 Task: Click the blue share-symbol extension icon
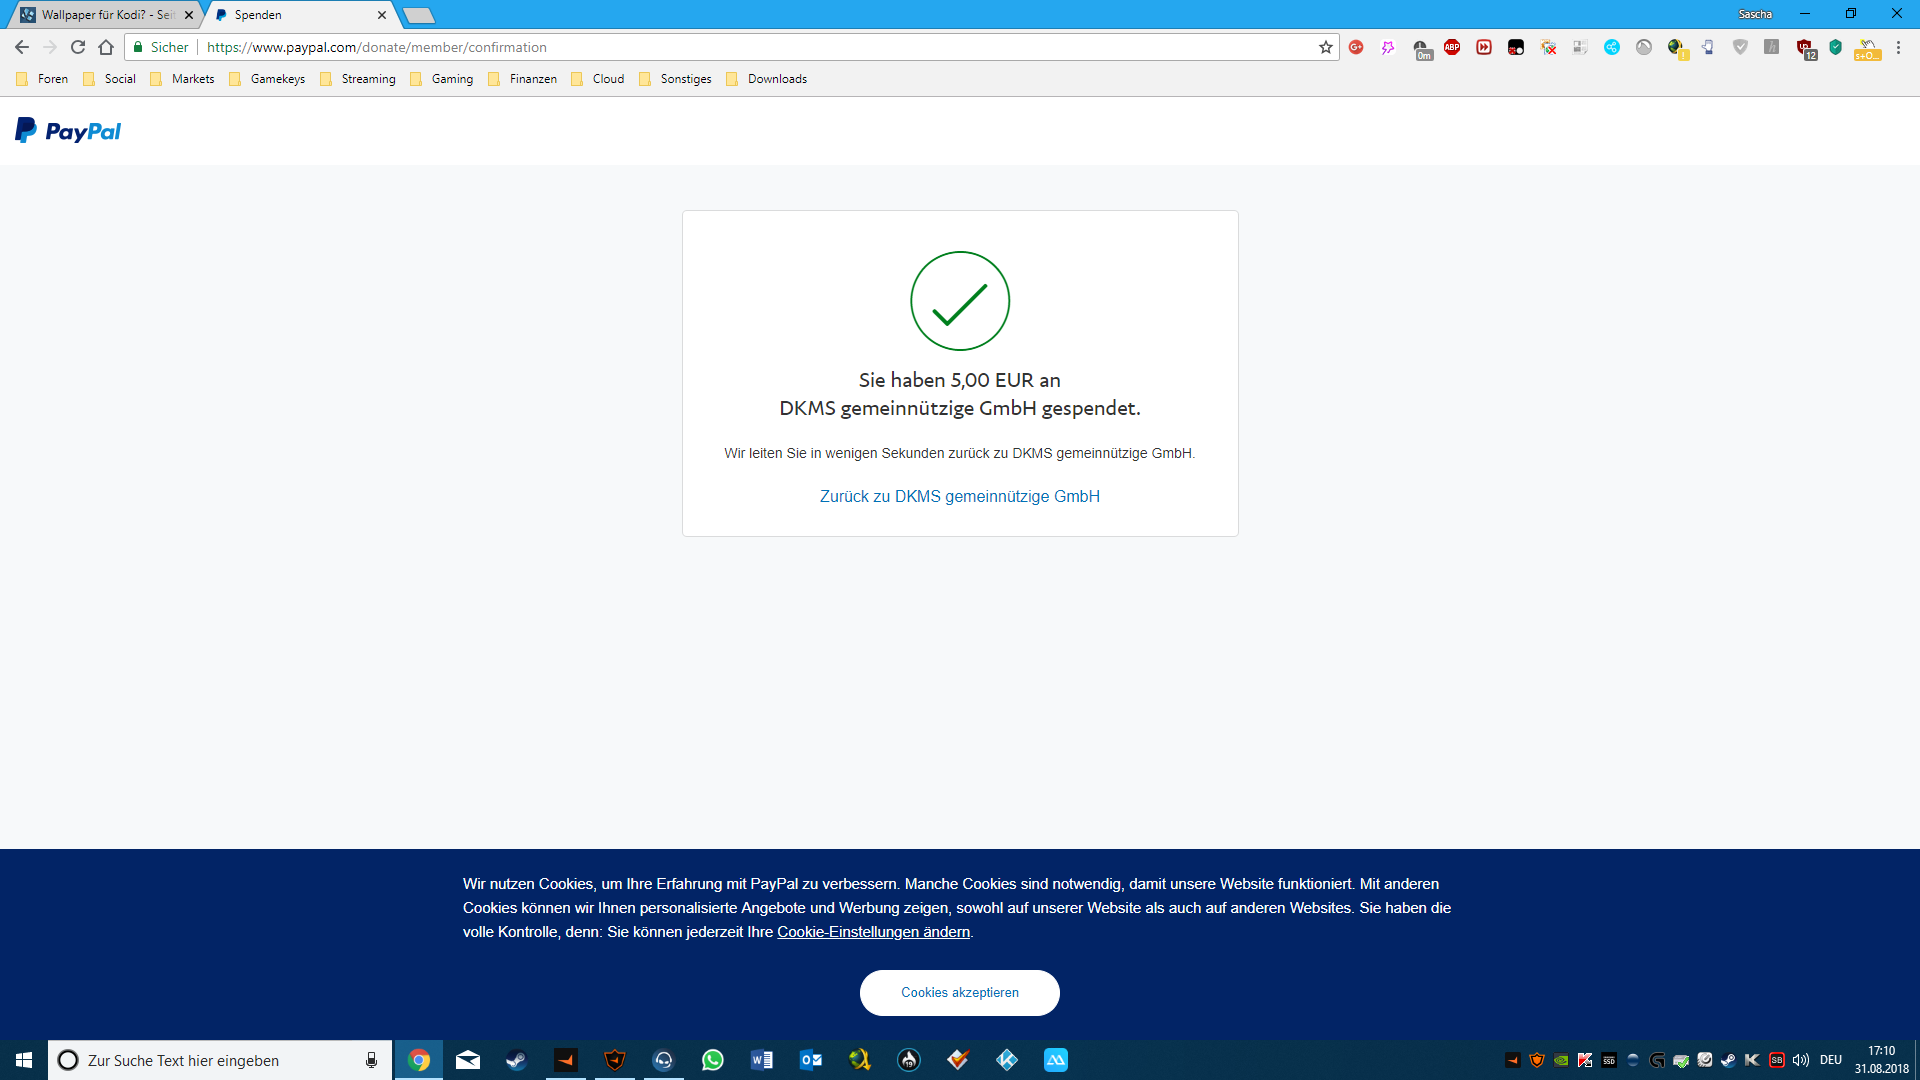click(1612, 47)
